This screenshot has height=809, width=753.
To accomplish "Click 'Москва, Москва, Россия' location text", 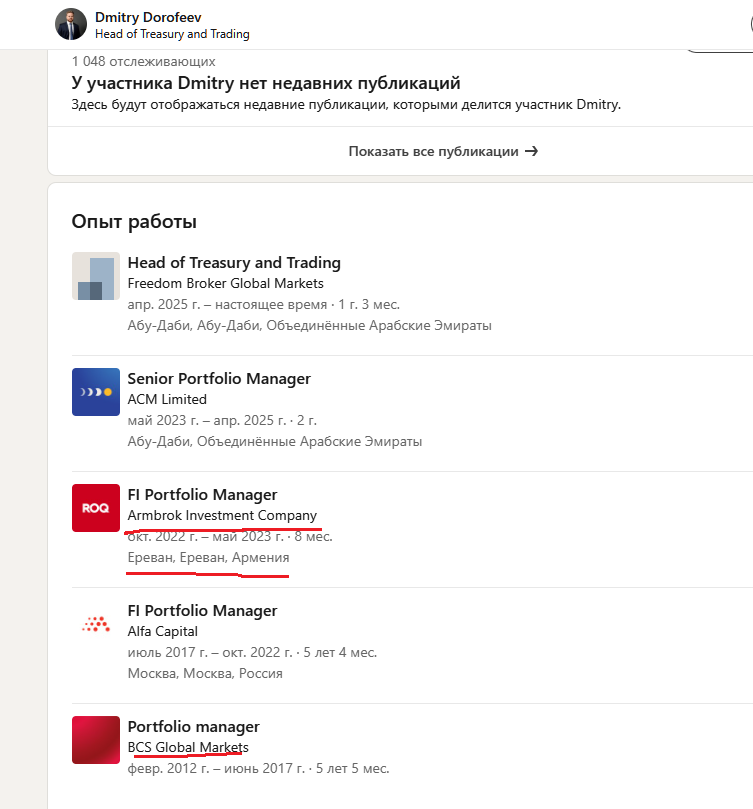I will (x=205, y=674).
